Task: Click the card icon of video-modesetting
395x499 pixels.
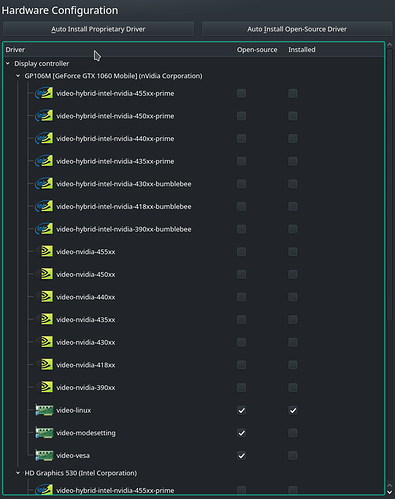Action: pos(44,433)
